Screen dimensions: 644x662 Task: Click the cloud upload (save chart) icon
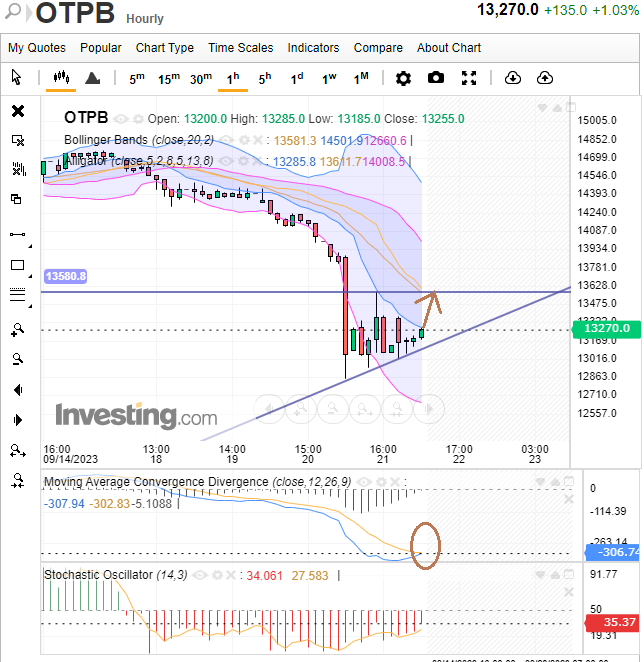pos(545,78)
